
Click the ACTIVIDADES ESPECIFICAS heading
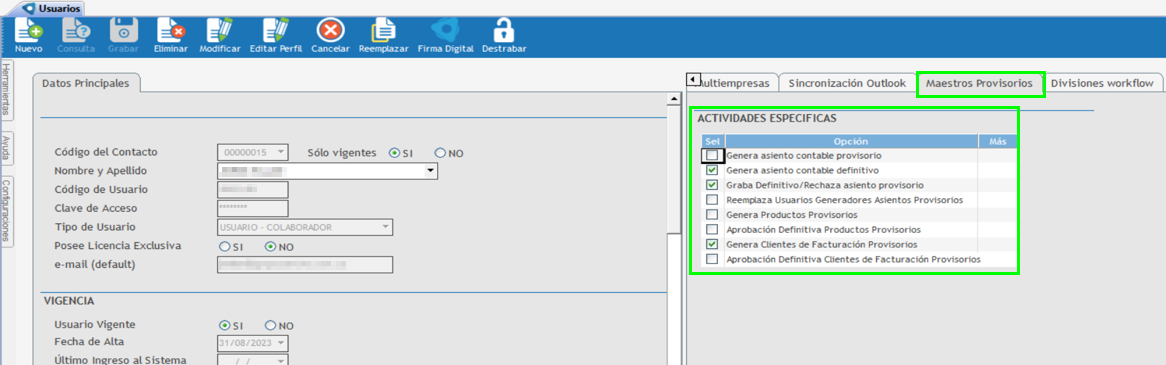pyautogui.click(x=767, y=118)
